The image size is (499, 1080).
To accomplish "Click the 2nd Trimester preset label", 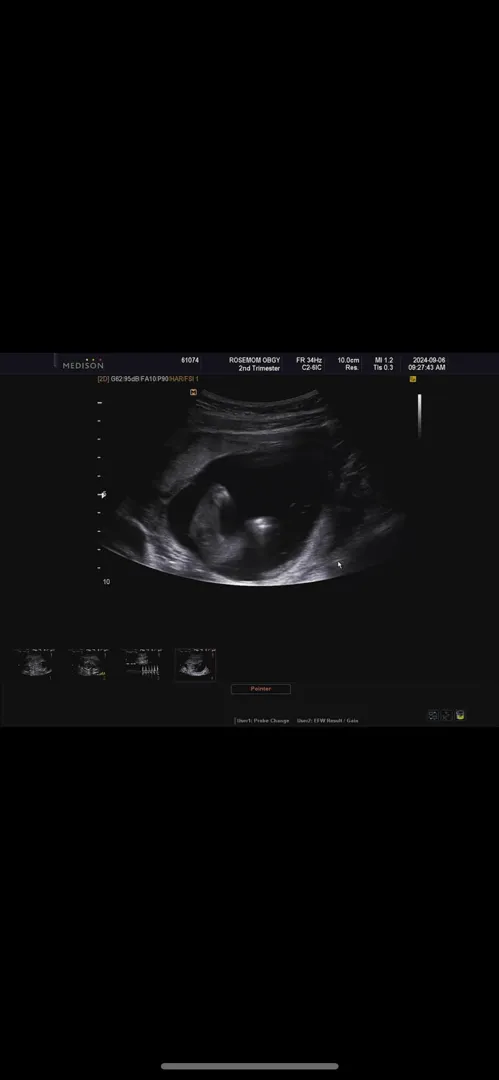I will coord(259,368).
